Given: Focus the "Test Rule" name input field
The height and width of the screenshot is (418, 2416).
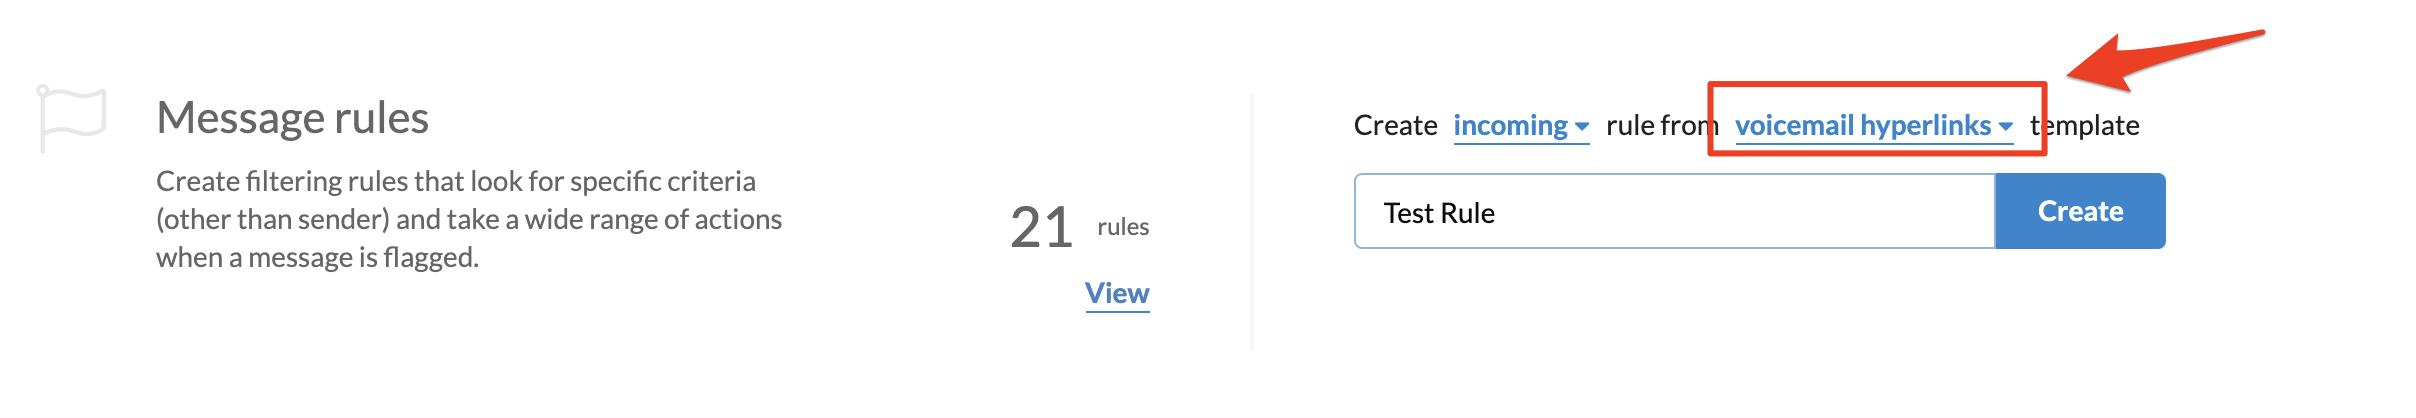Looking at the screenshot, I should pos(1675,211).
